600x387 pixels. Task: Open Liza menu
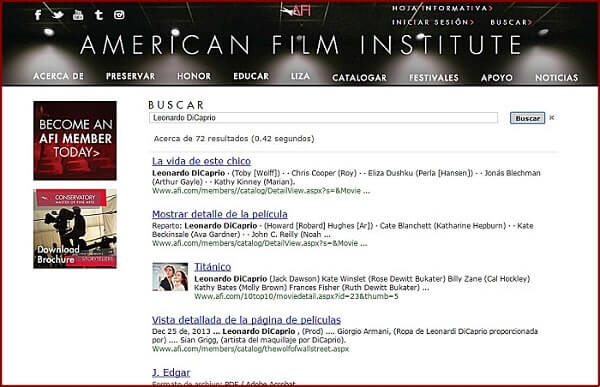tap(300, 76)
